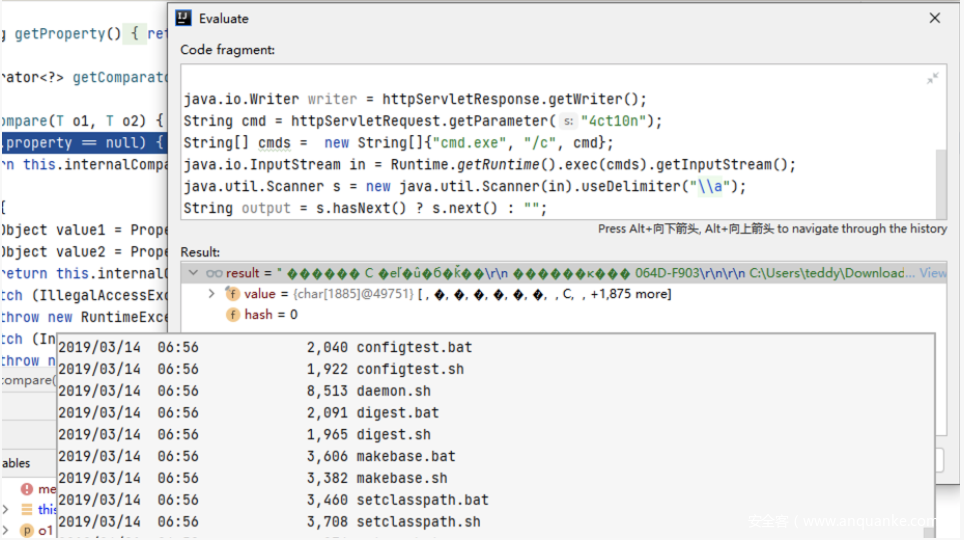This screenshot has height=540, width=964.
Task: Click configtest.sh in output list
Action: (410, 369)
